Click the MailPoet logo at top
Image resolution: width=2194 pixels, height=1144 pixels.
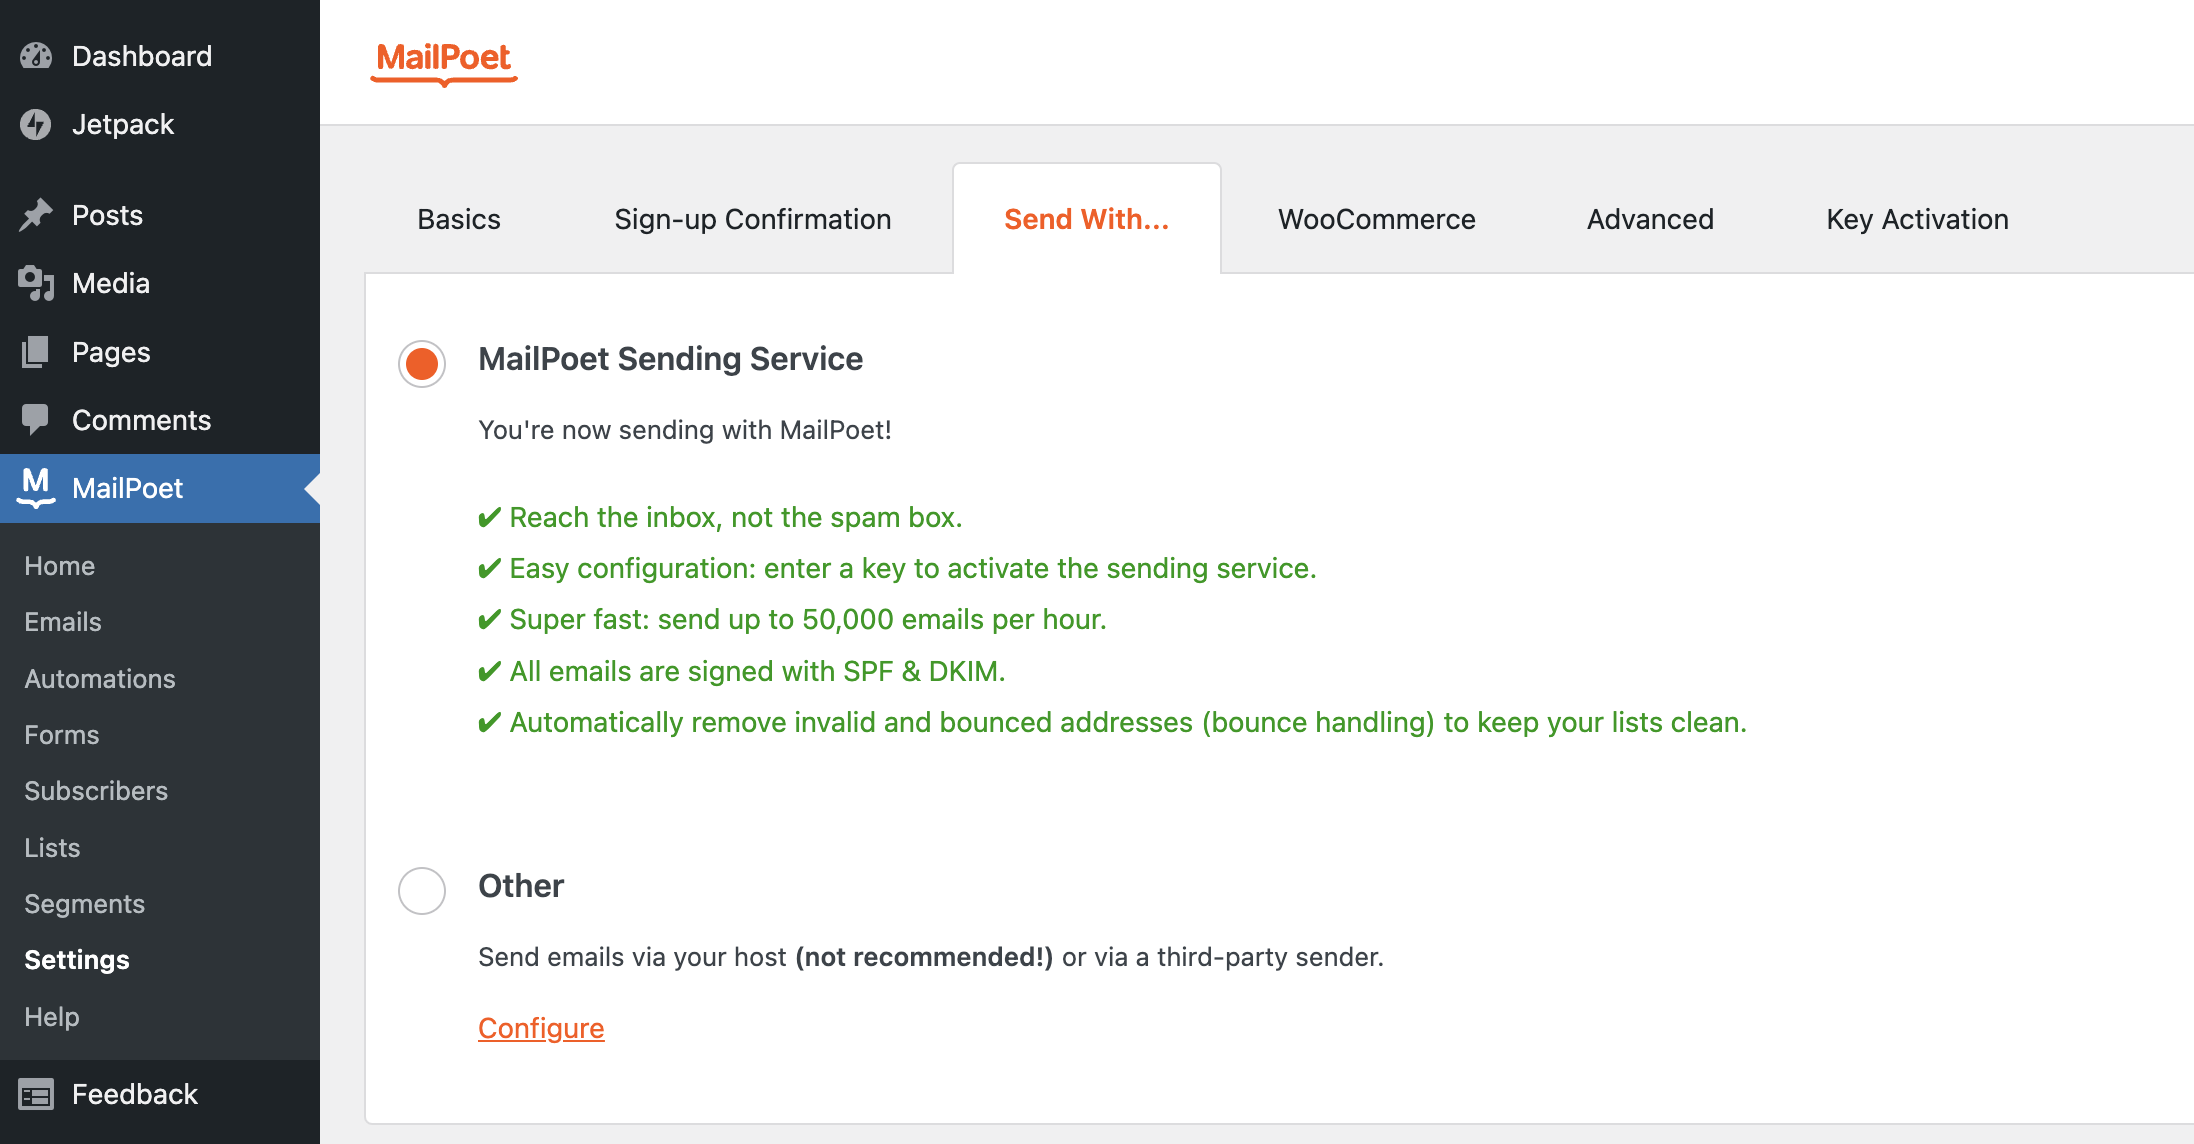(x=443, y=60)
